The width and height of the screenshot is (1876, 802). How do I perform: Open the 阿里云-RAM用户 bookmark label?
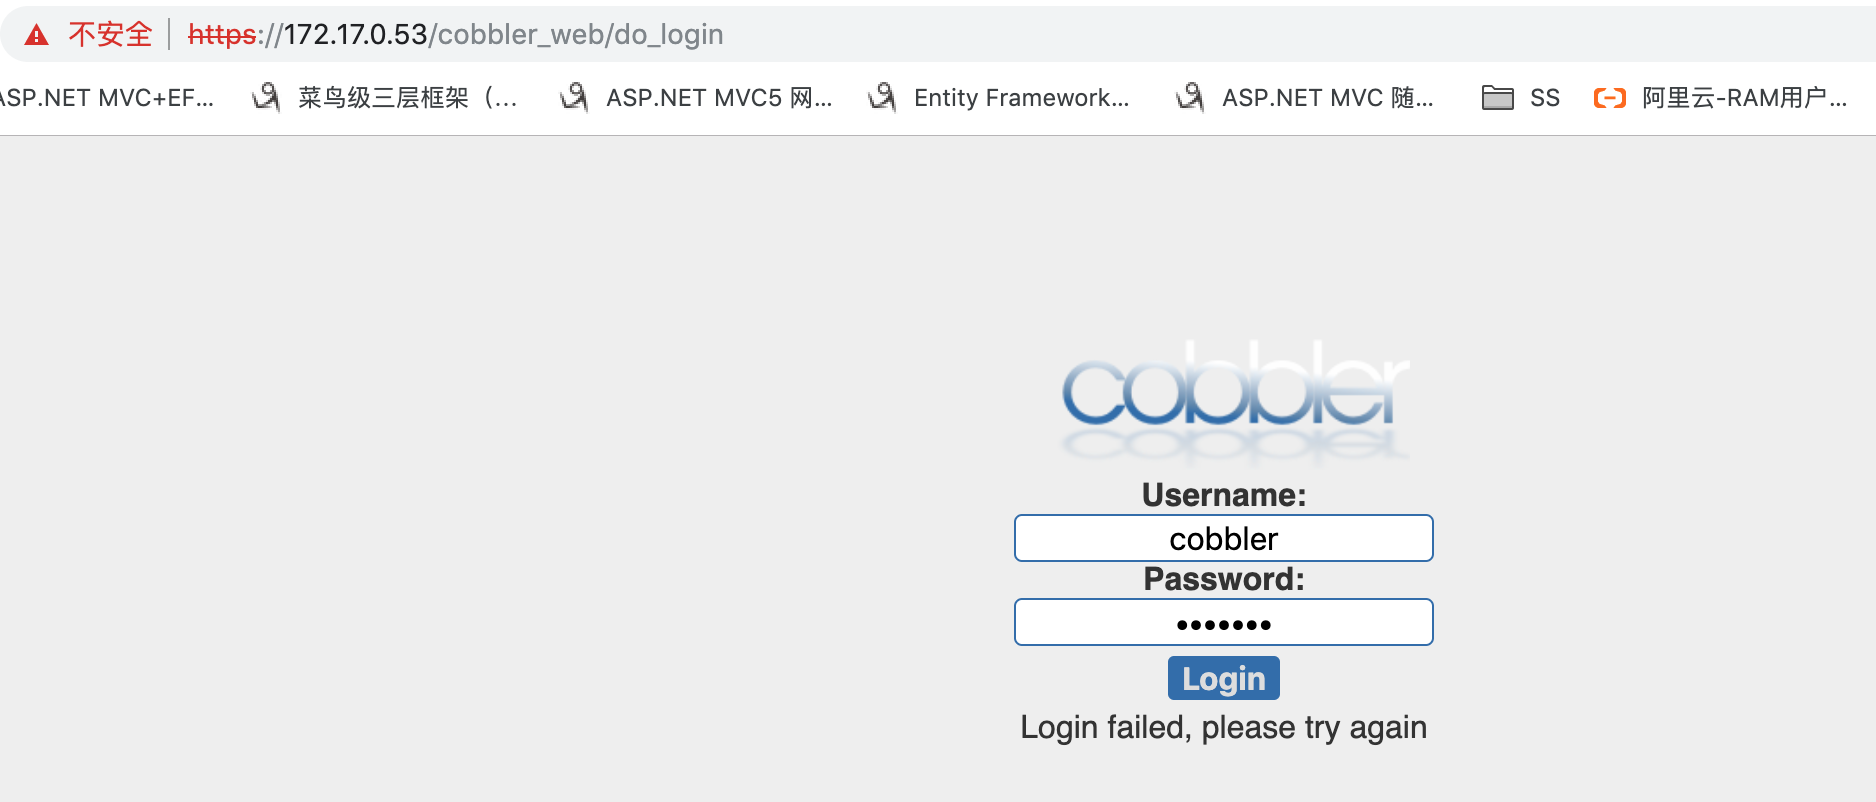pos(1744,98)
